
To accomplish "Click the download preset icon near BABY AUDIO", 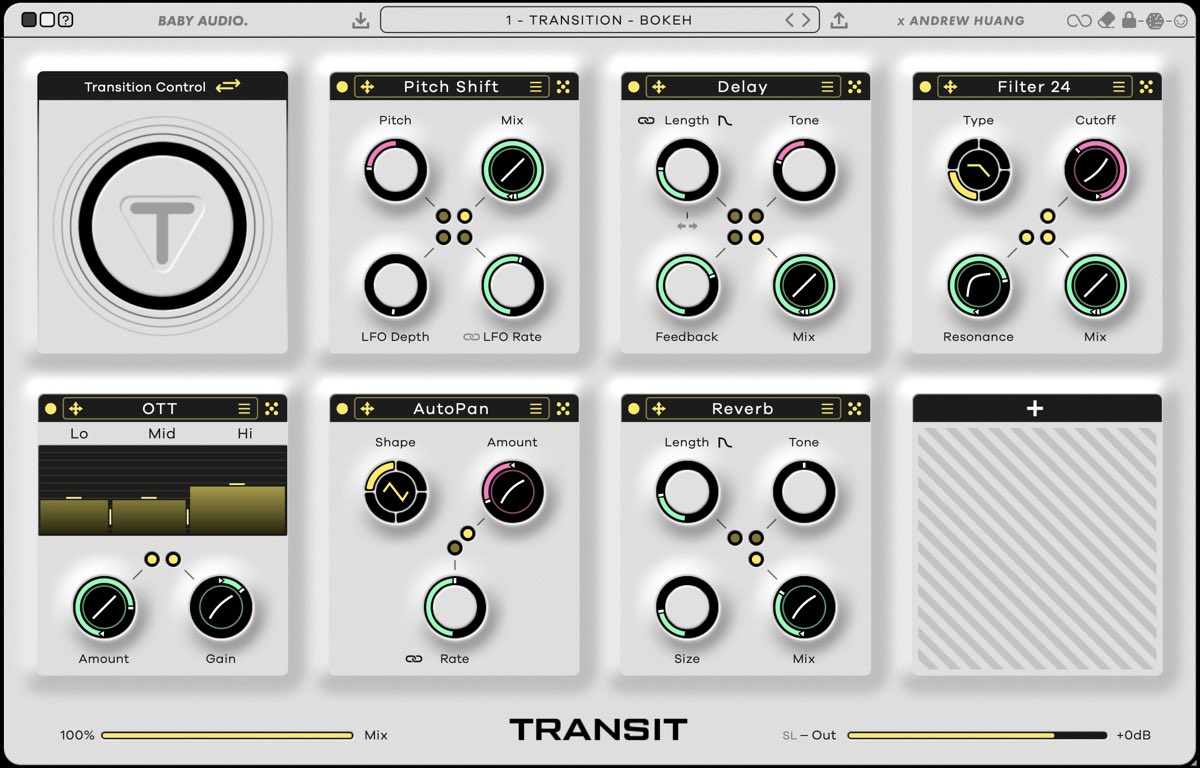I will tap(360, 19).
